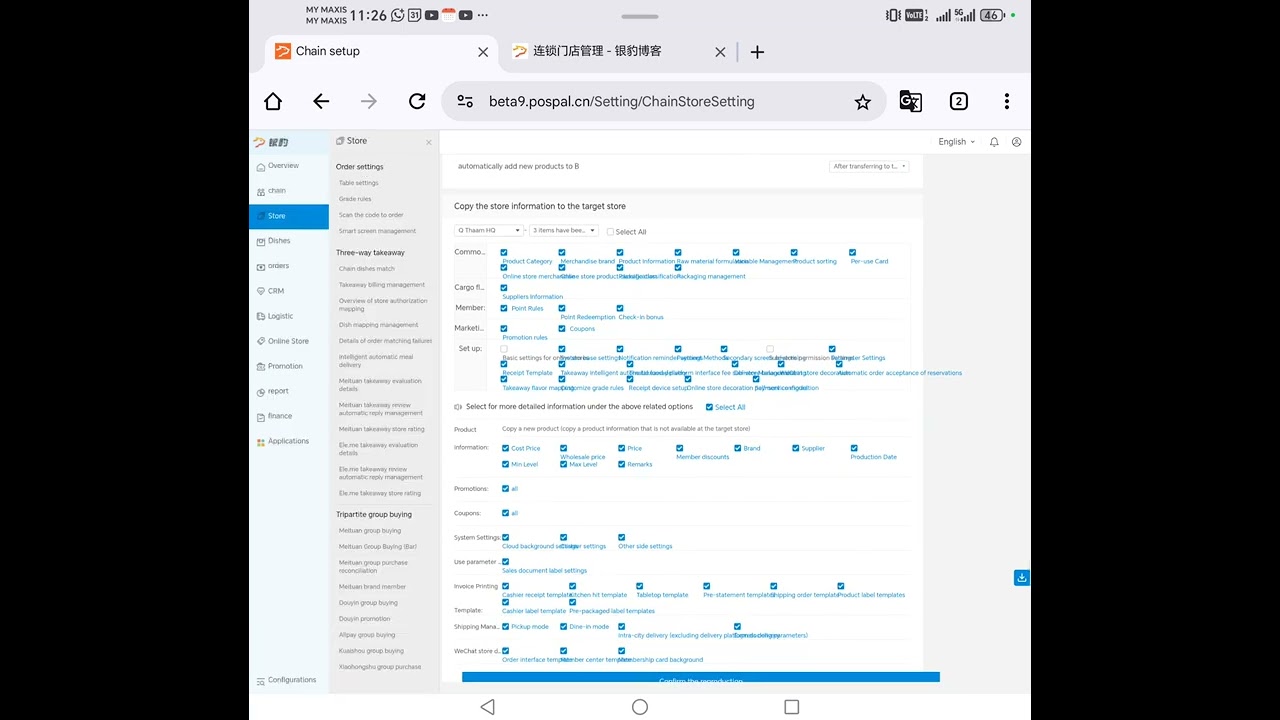Open Grade rules submenu item
The width and height of the screenshot is (1280, 720).
pos(355,199)
